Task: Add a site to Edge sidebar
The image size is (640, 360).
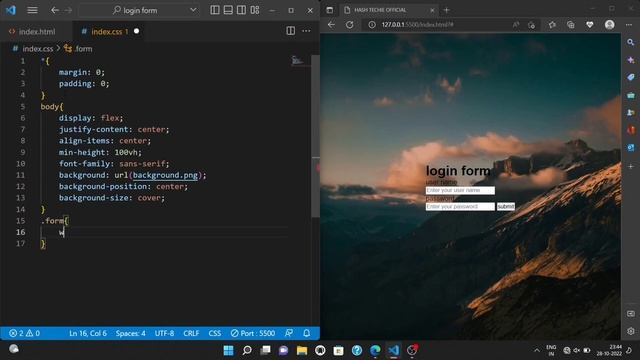Action: (631, 166)
